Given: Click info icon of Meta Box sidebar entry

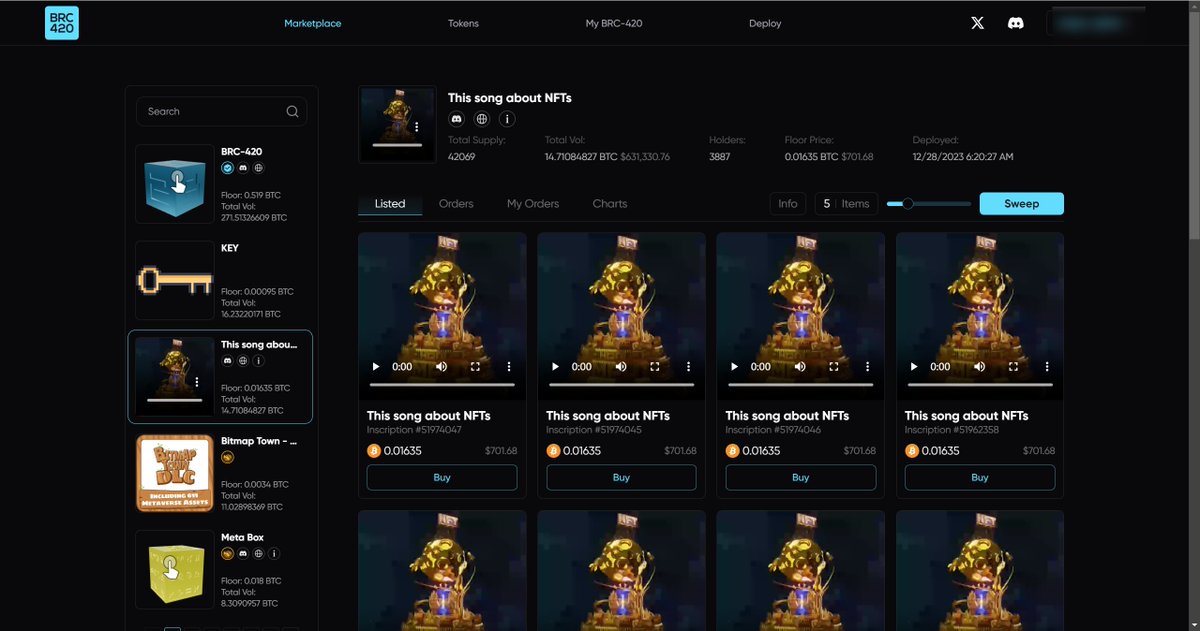Looking at the screenshot, I should click(x=274, y=553).
